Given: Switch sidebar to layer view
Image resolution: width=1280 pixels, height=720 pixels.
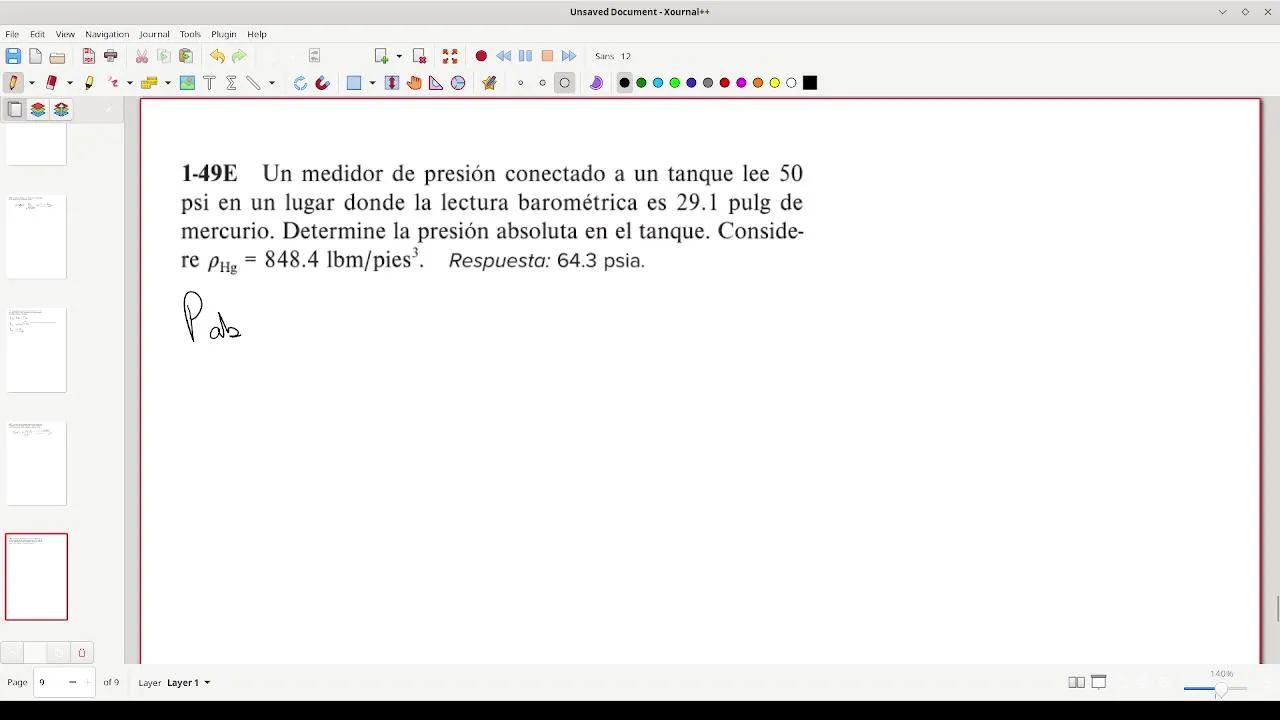Looking at the screenshot, I should point(38,110).
